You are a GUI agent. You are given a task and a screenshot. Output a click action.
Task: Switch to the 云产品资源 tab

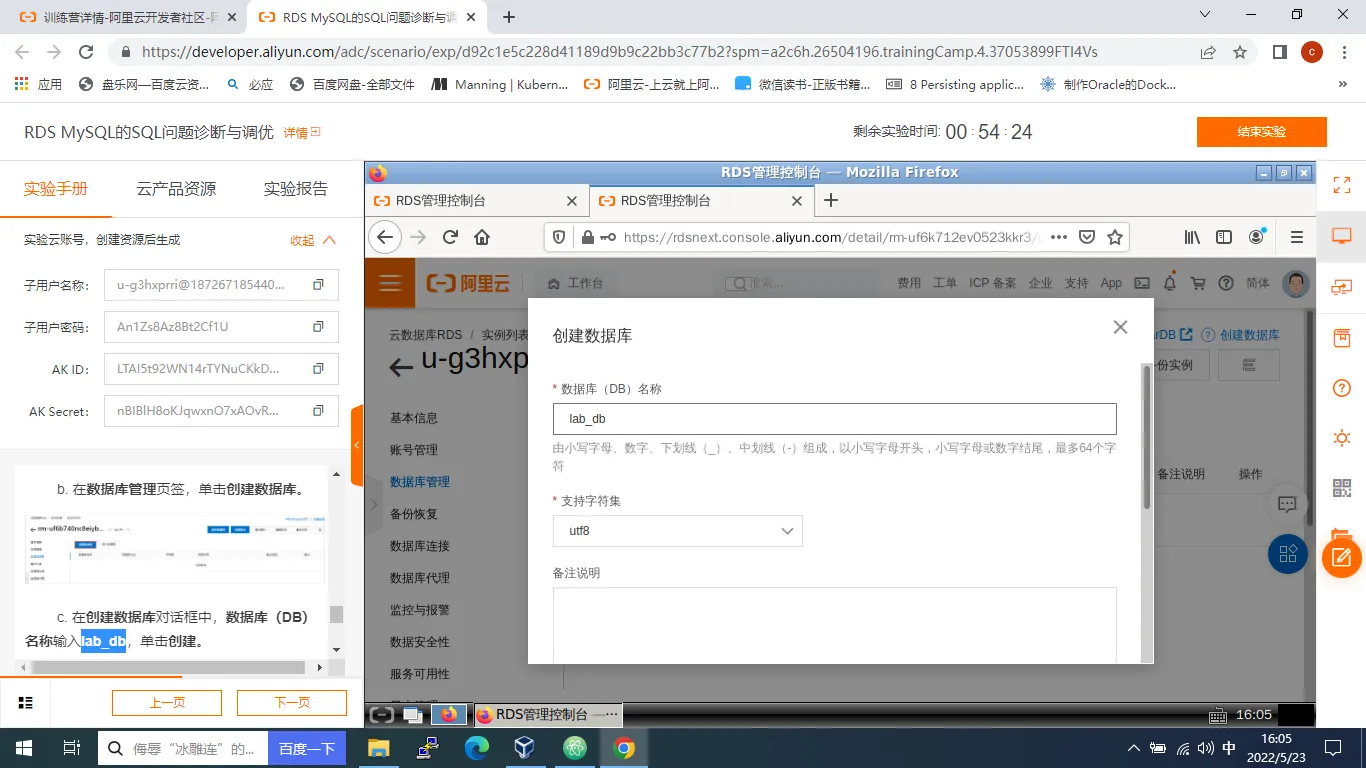point(176,188)
